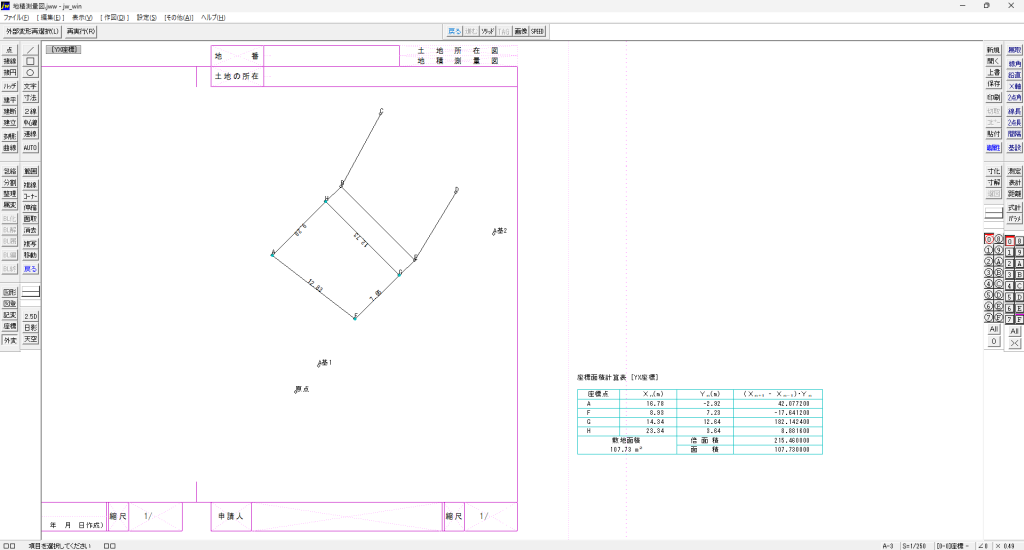Activate the 寸法 dimension tool
Image resolution: width=1024 pixels, height=550 pixels.
coord(30,98)
